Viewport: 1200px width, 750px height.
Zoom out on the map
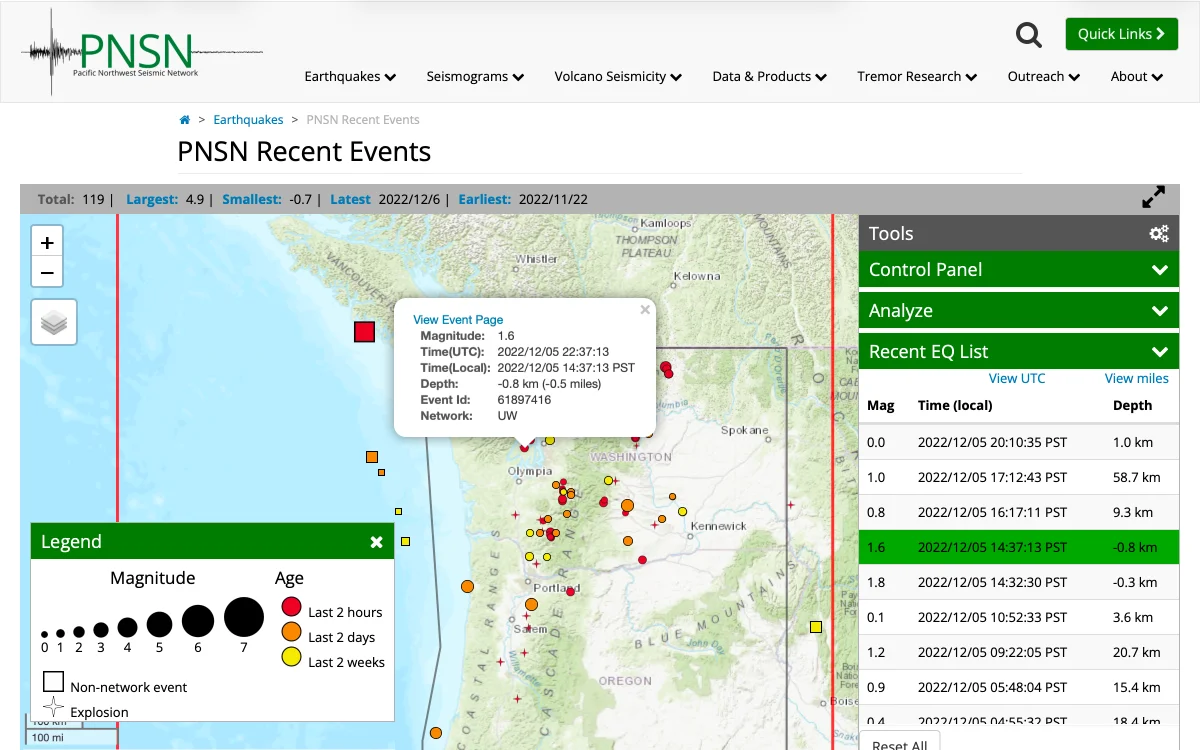pyautogui.click(x=47, y=272)
